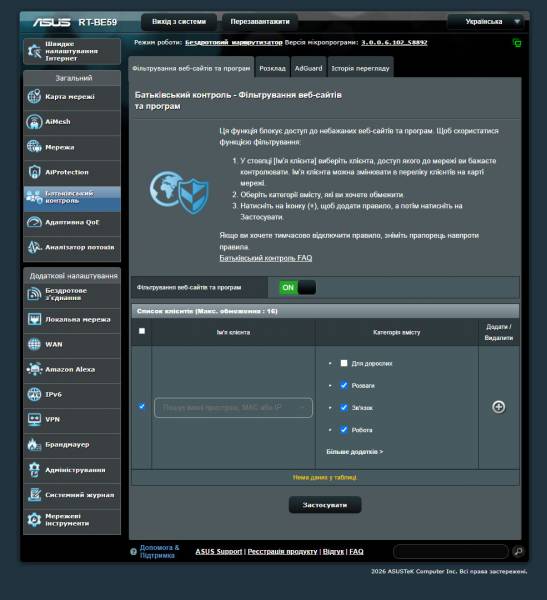The height and width of the screenshot is (600, 547).
Task: Check the Для дорослих category checkbox
Action: (344, 363)
